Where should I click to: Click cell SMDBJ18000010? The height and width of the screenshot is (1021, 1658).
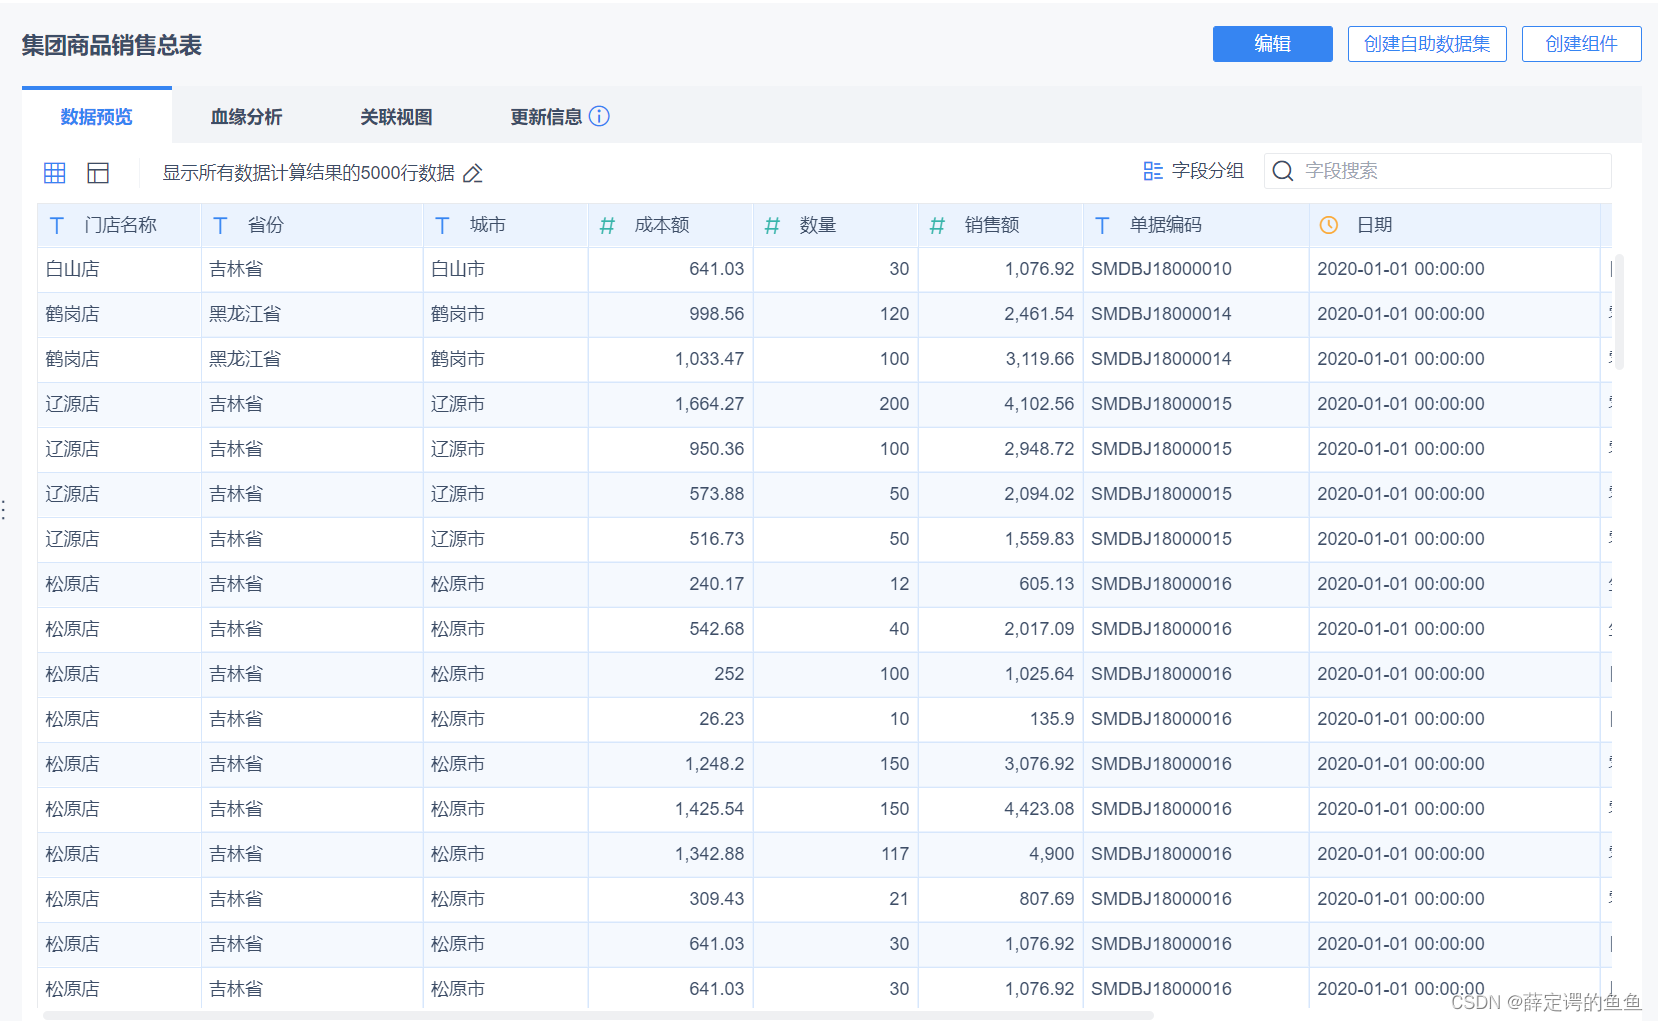1196,269
